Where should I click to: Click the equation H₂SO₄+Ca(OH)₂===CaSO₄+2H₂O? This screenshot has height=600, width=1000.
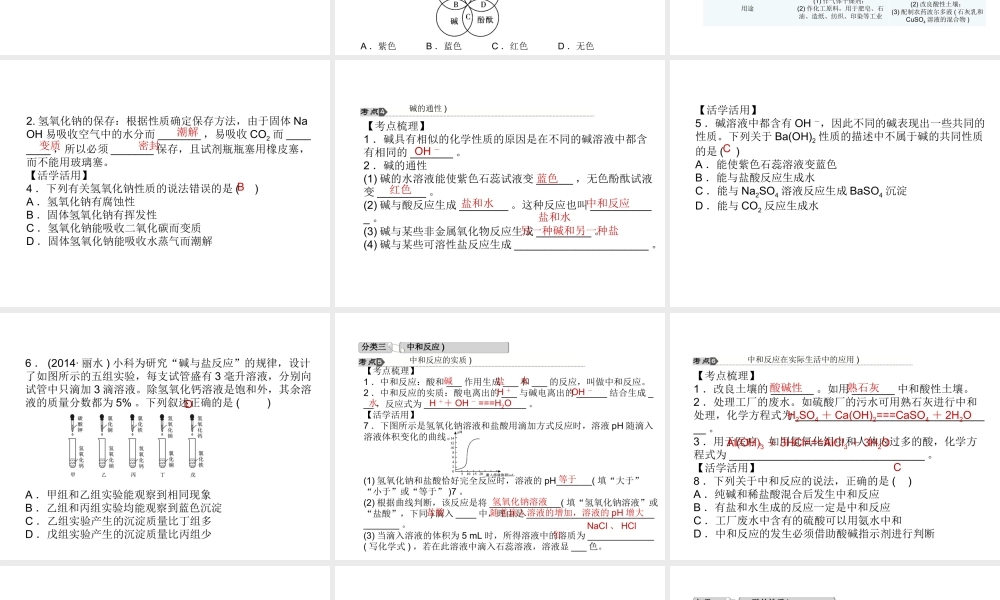point(881,416)
